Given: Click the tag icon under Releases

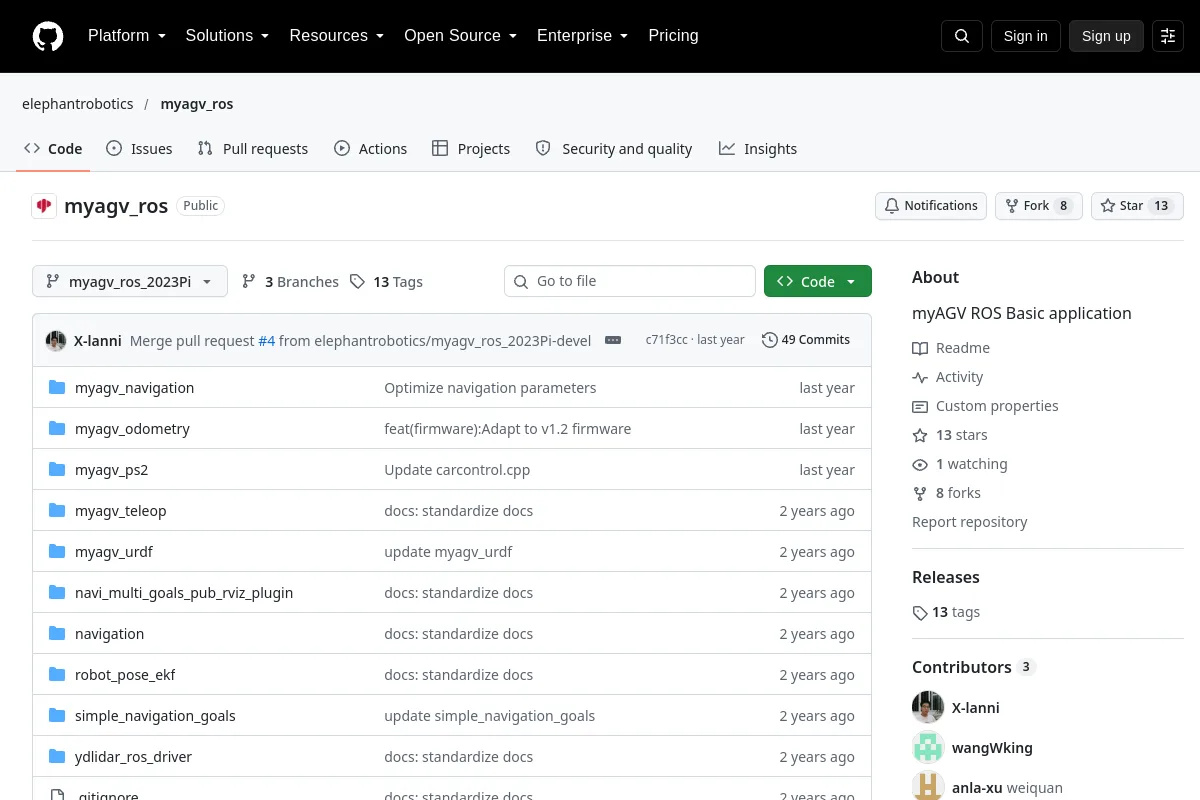Looking at the screenshot, I should 920,612.
